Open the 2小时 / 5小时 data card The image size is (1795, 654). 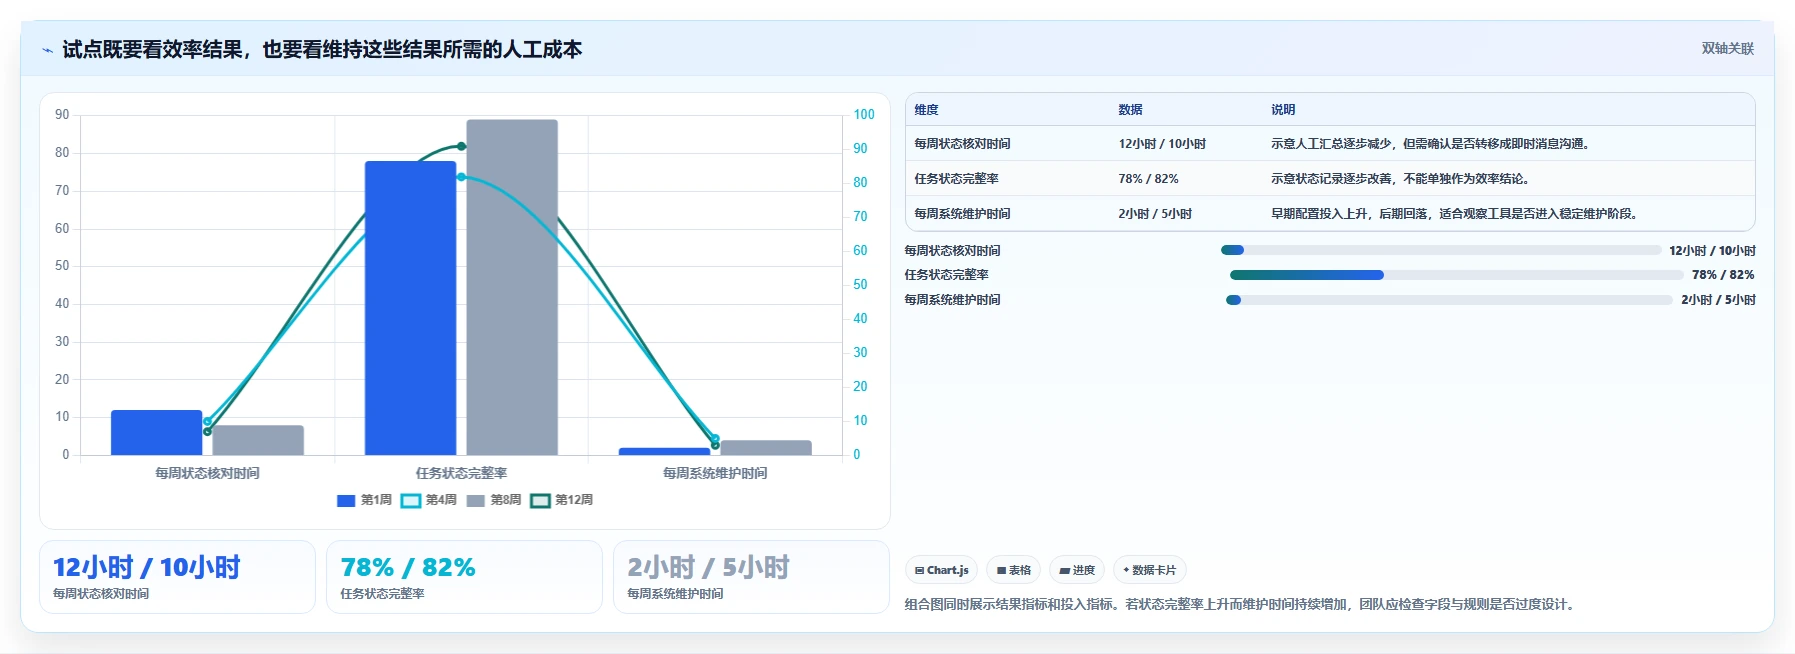(751, 577)
